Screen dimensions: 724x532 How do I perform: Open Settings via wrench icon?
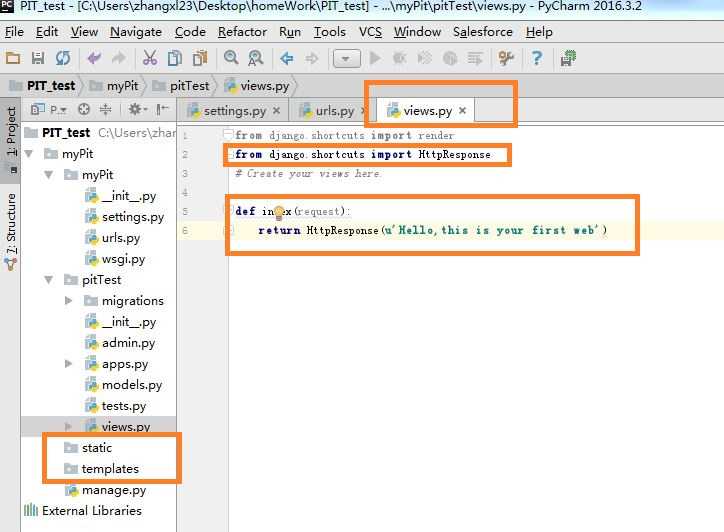pos(506,58)
